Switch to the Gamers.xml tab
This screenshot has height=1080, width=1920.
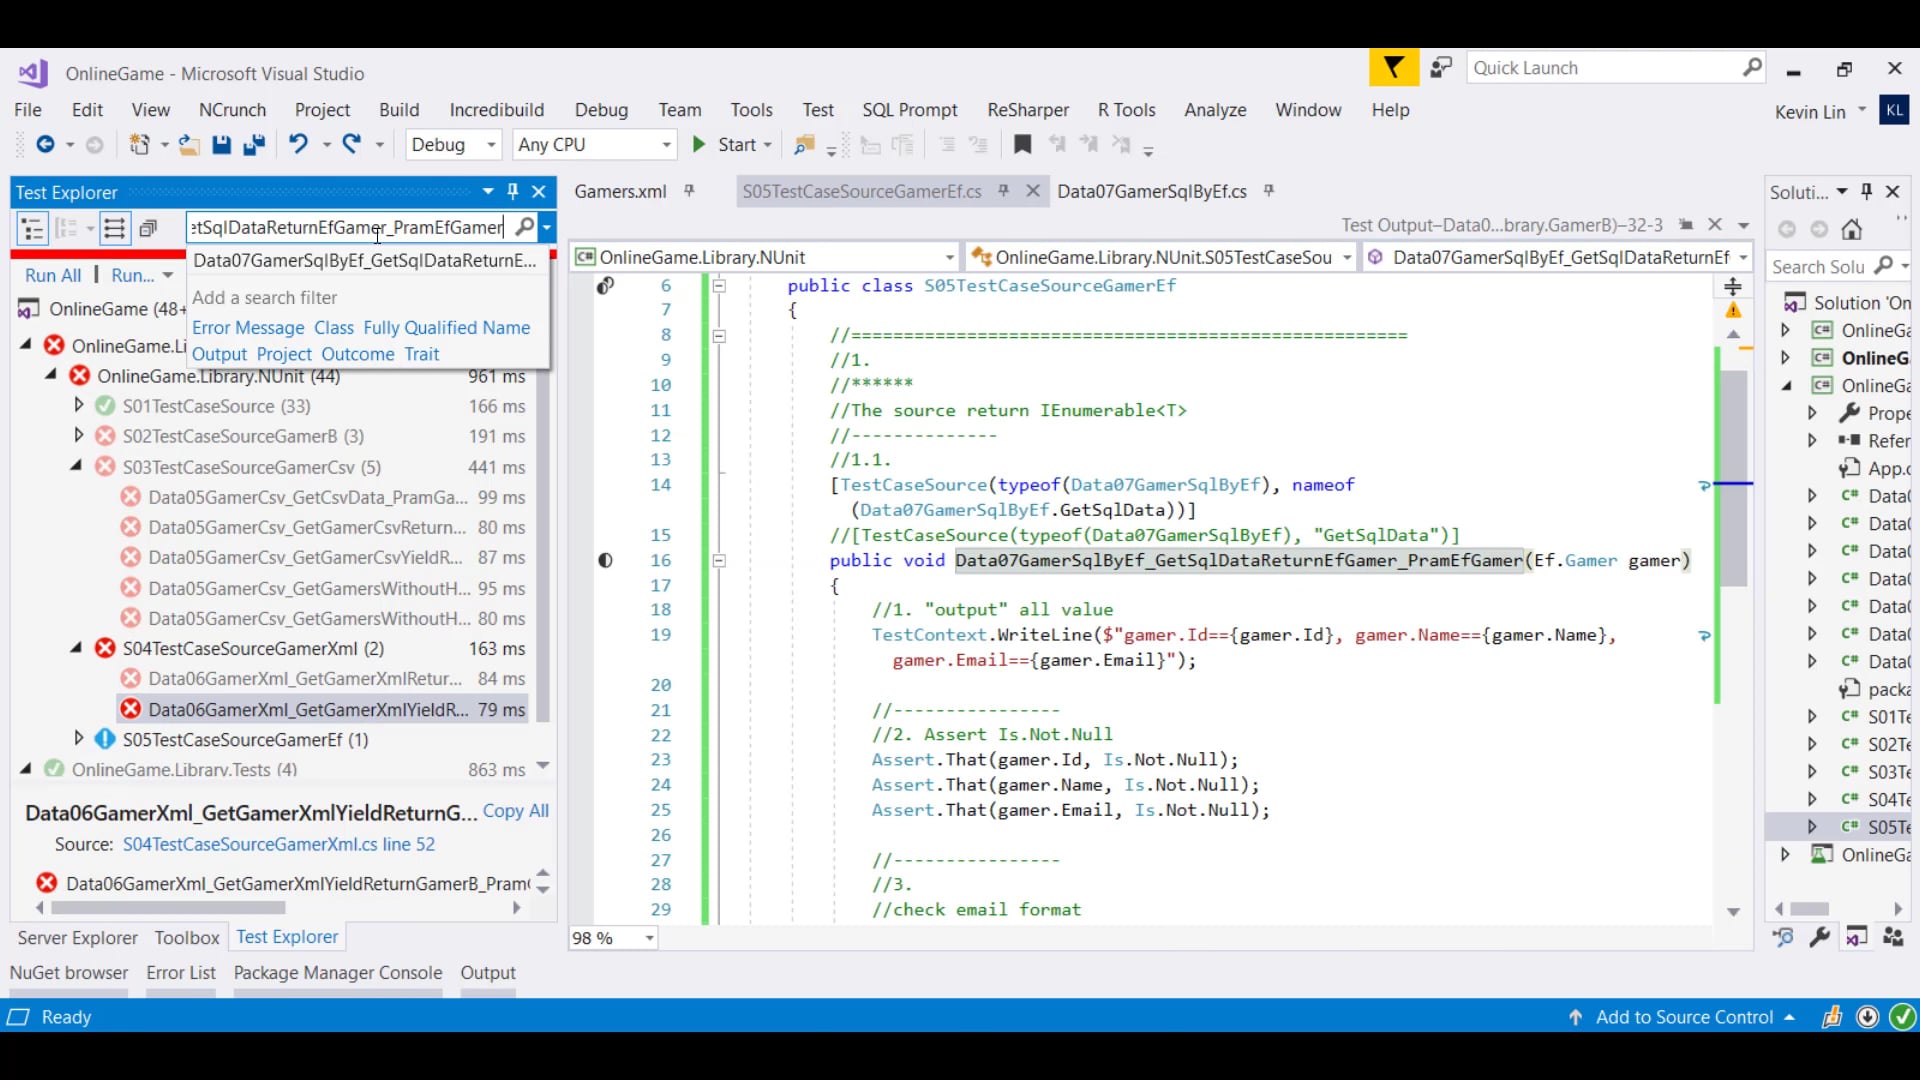[x=620, y=191]
